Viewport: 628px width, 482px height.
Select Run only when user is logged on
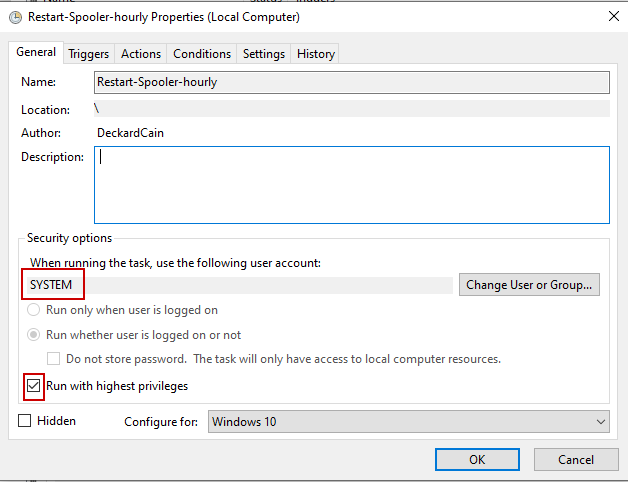point(34,310)
